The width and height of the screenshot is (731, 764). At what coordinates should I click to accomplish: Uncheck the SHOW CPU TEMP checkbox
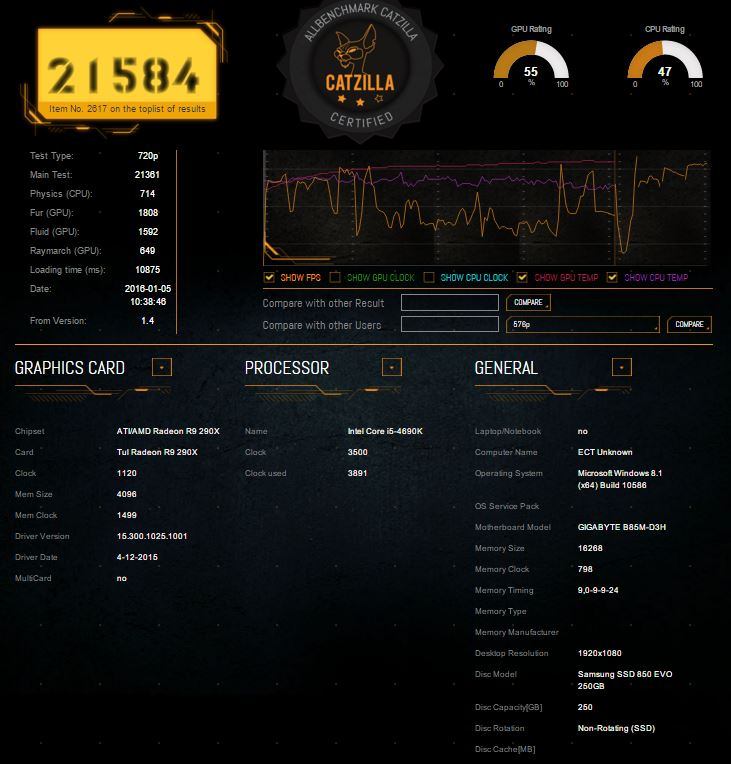tap(612, 277)
